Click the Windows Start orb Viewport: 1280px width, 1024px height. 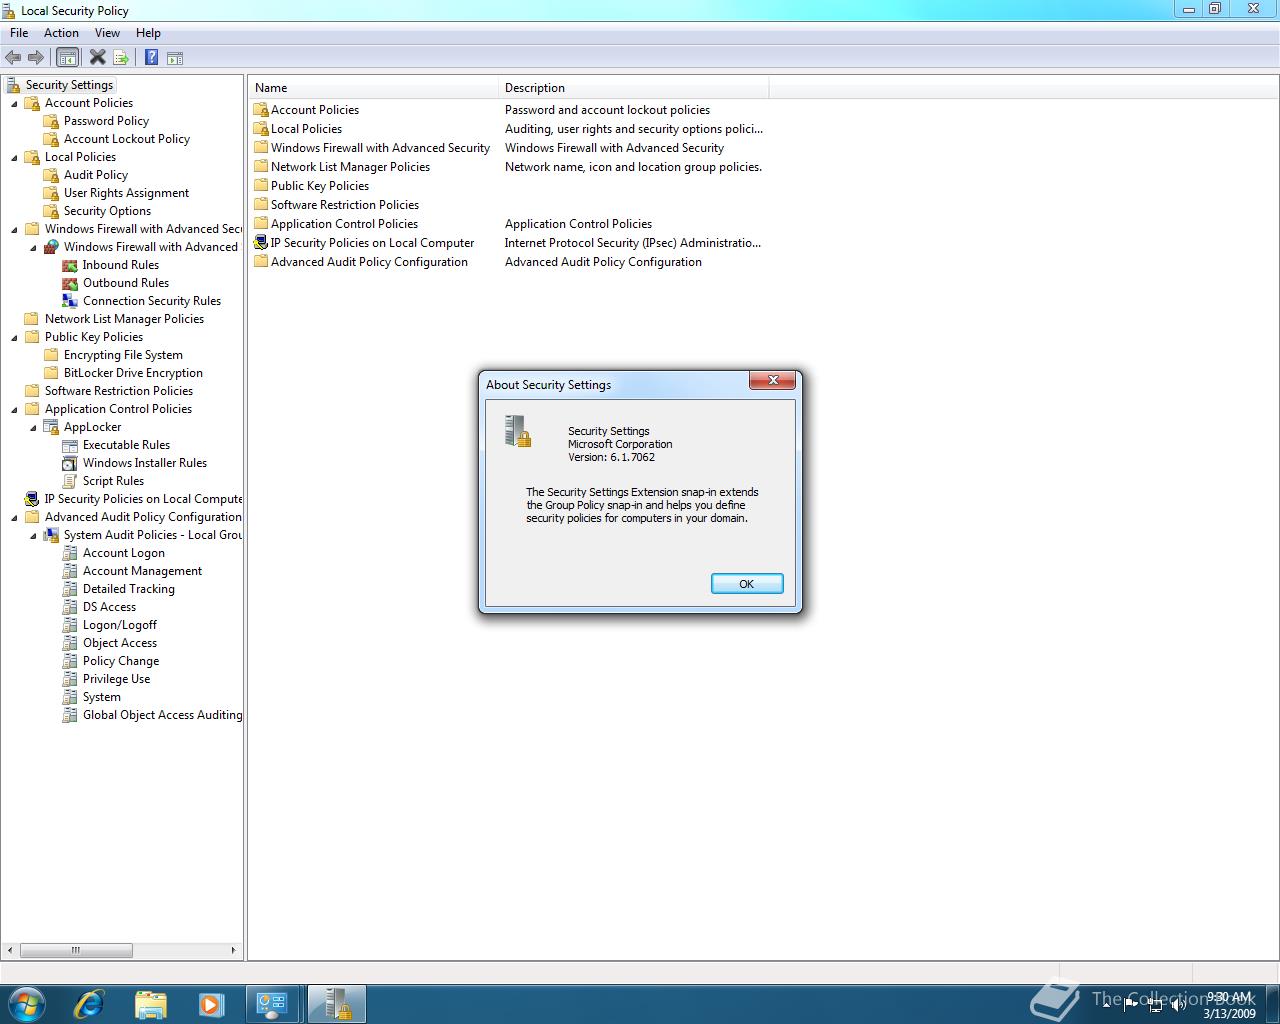[x=26, y=1004]
